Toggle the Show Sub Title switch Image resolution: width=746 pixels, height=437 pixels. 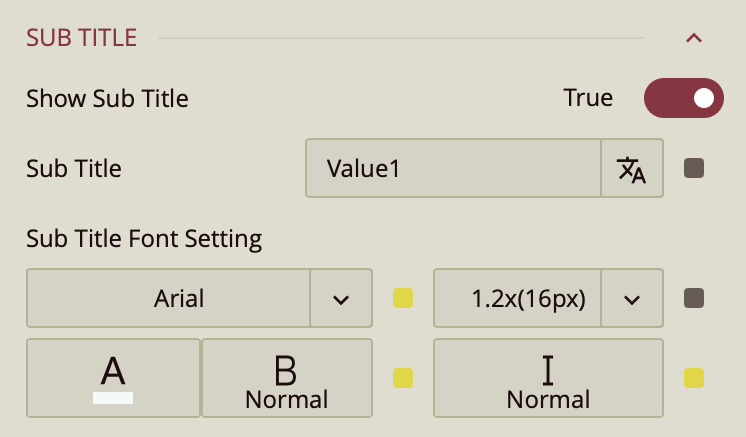tap(684, 98)
